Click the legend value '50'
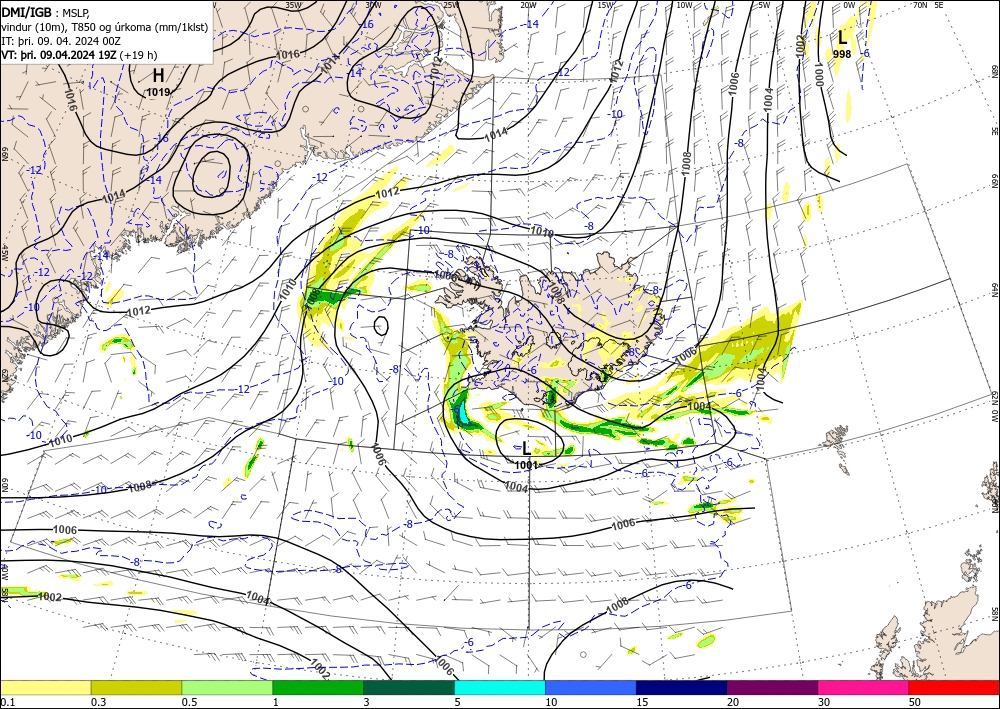Image resolution: width=1000 pixels, height=709 pixels. pyautogui.click(x=915, y=702)
